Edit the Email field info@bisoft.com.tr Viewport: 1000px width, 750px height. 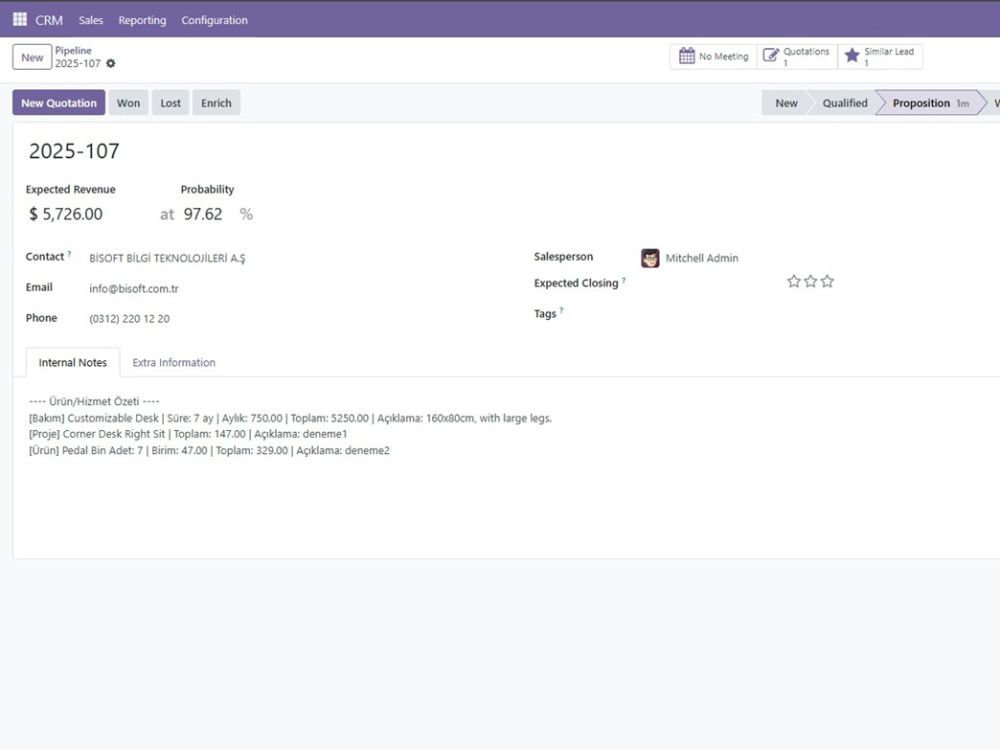134,288
